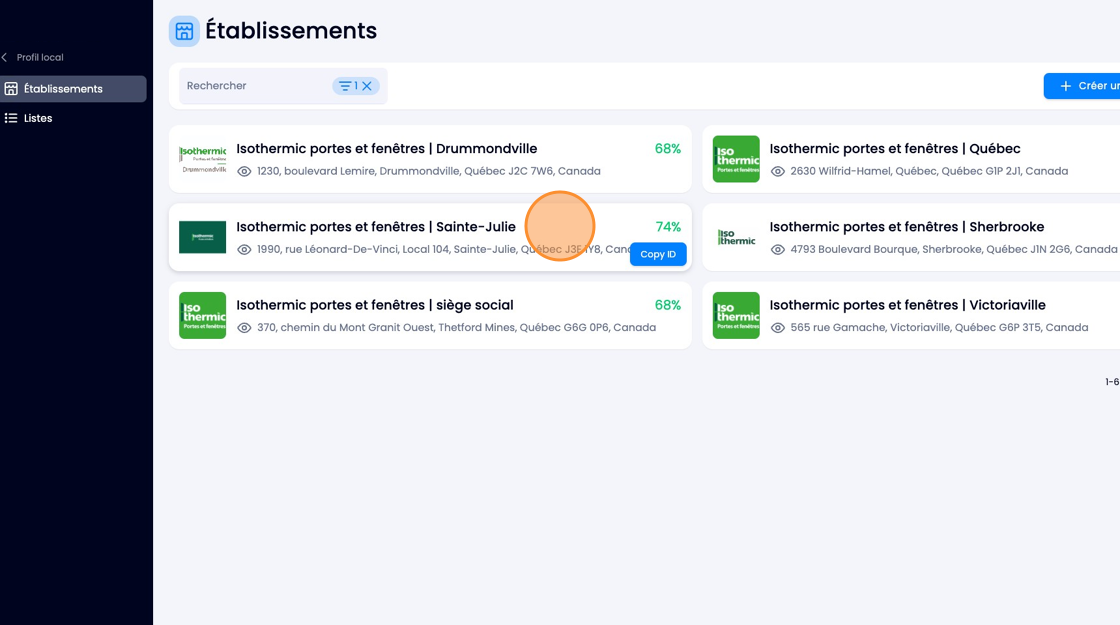Click the Établissements sidebar store icon

[11, 89]
